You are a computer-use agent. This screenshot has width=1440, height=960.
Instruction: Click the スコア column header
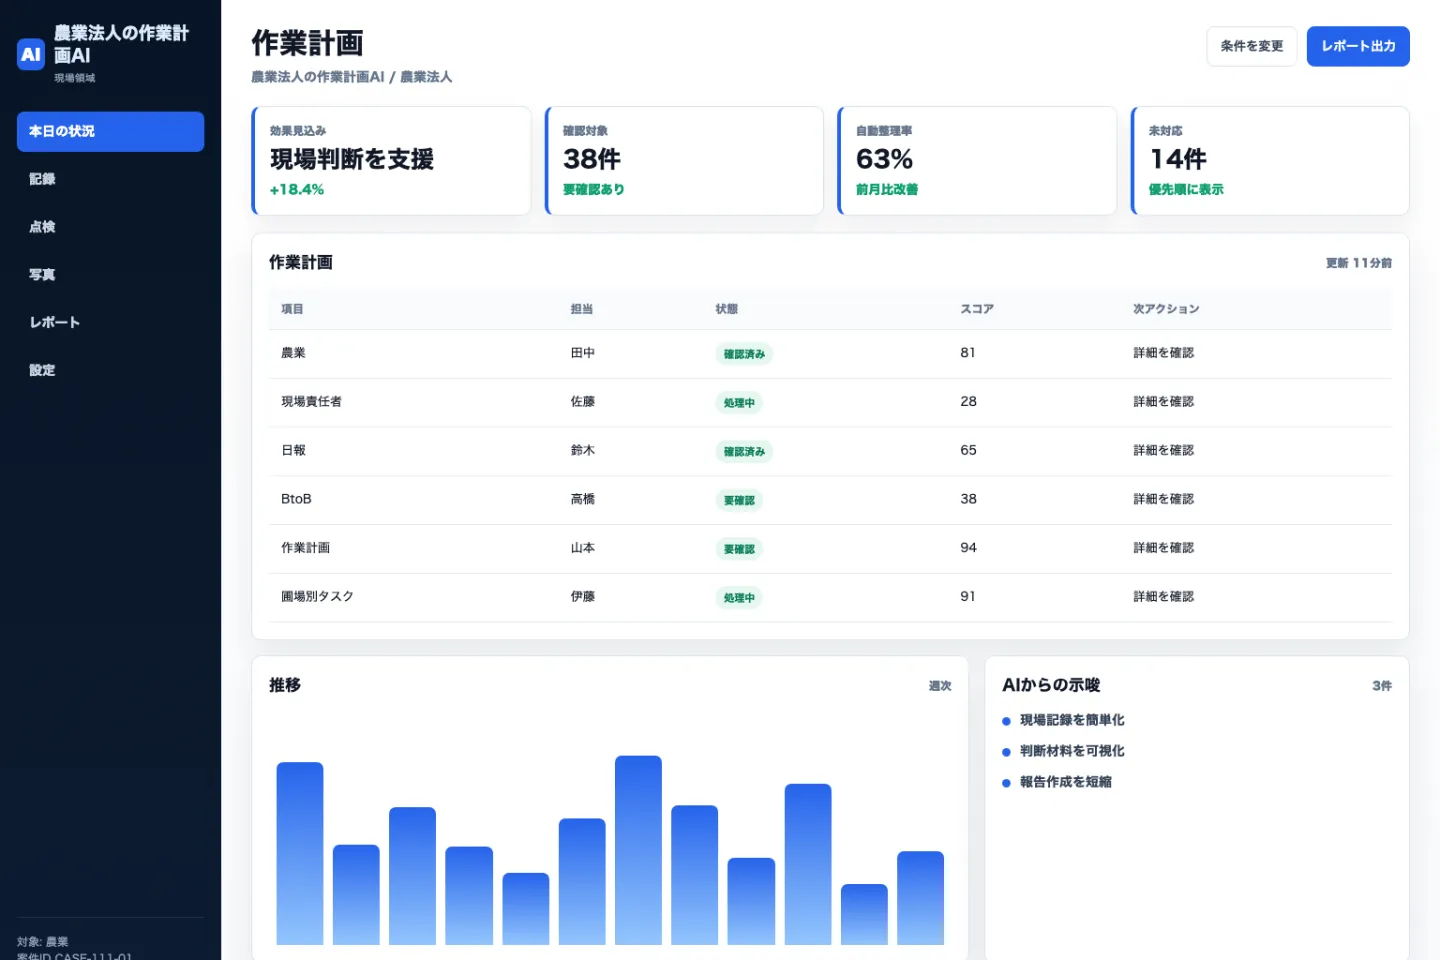[x=977, y=309]
